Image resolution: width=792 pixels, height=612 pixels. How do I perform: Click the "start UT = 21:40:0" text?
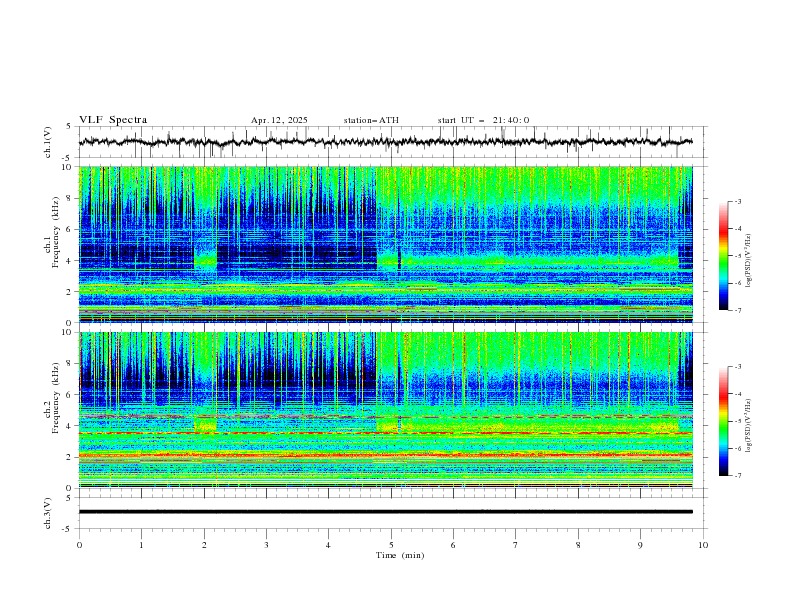point(483,120)
